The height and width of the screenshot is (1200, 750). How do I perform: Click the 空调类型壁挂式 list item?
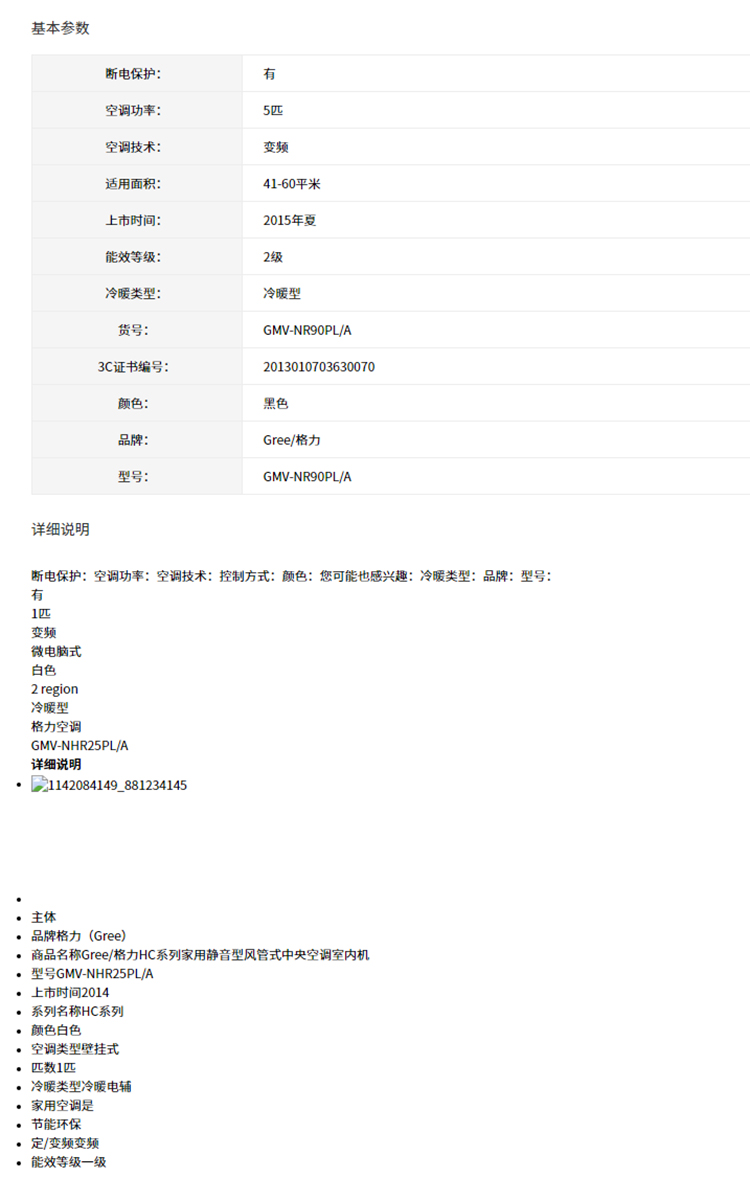coord(75,1049)
